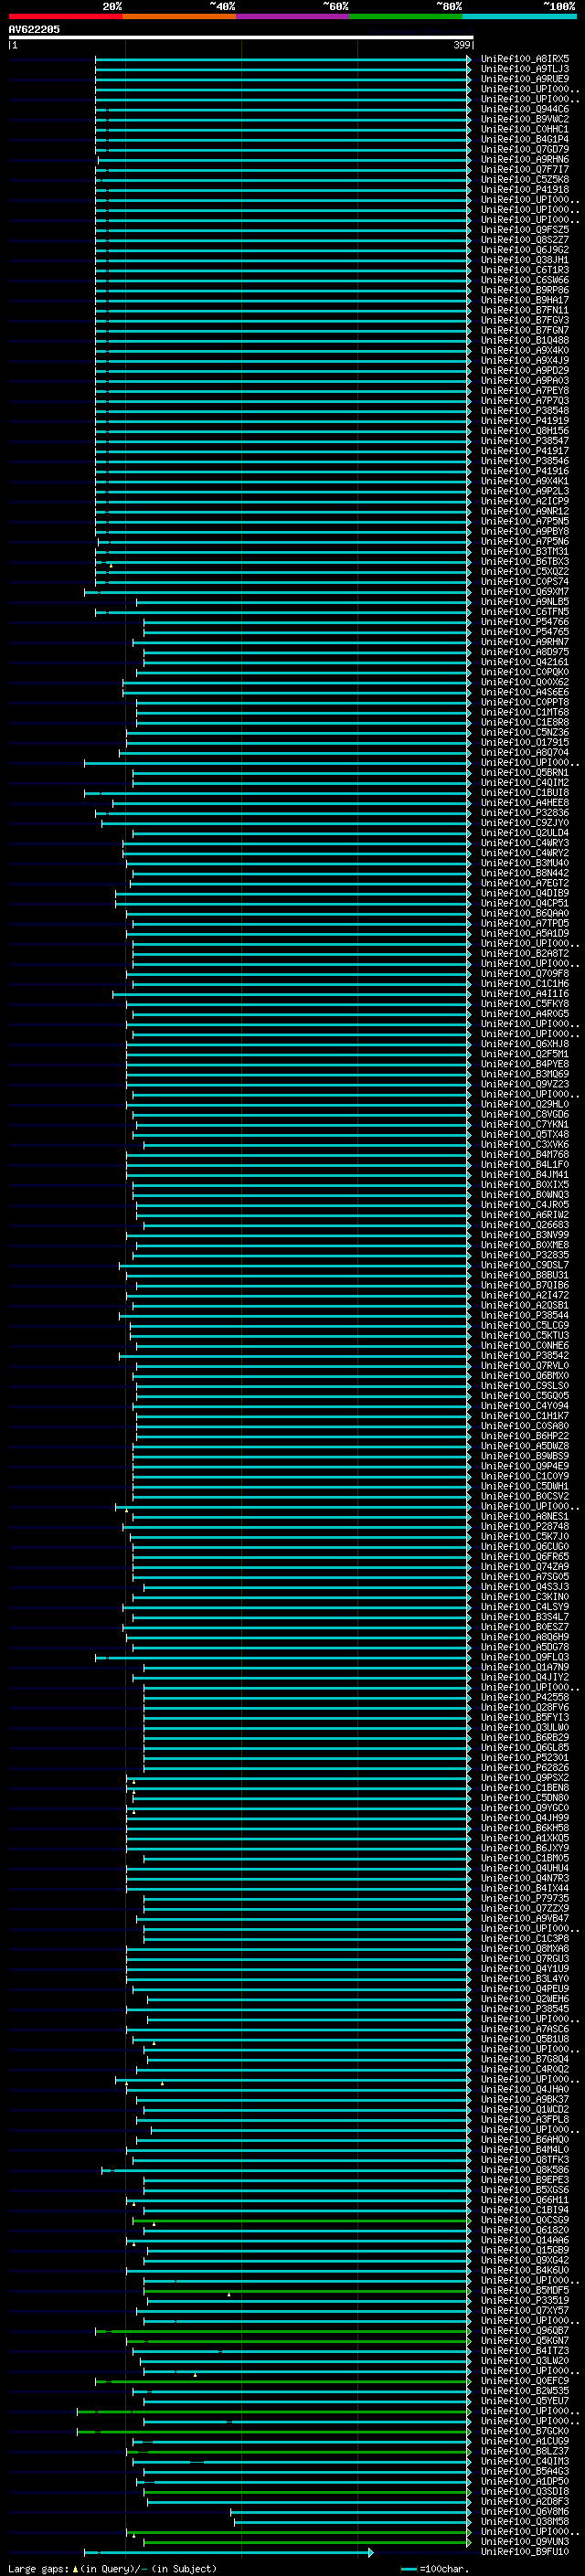Screen dimensions: 585x2576
Task: Open the UniRef100_P41916 label
Action: click(524, 471)
